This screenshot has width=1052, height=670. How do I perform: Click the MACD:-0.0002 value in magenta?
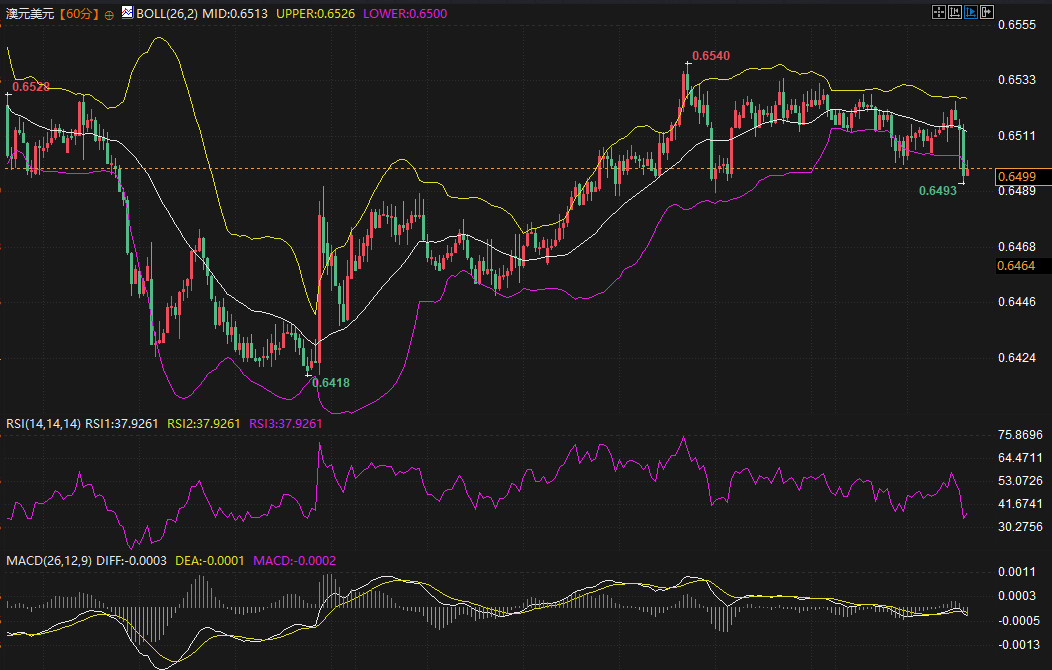tap(295, 561)
